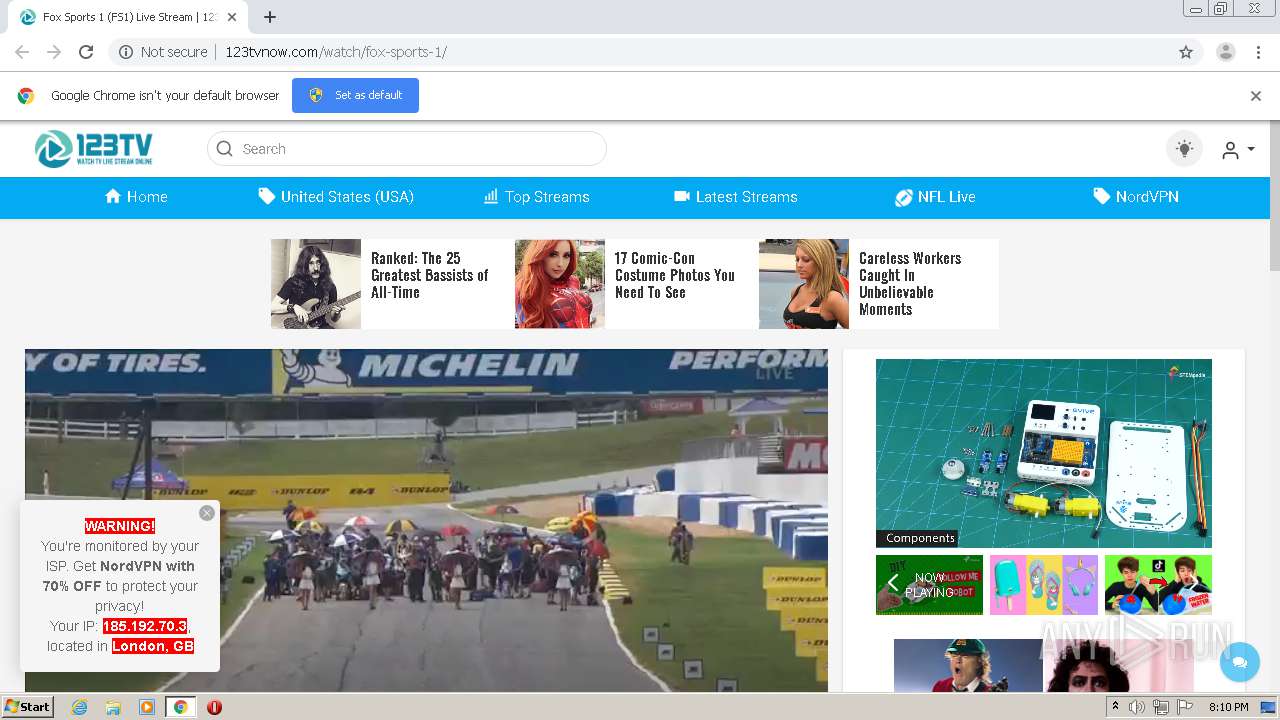Go forward in browser history
Viewport: 1280px width, 720px height.
pos(54,52)
